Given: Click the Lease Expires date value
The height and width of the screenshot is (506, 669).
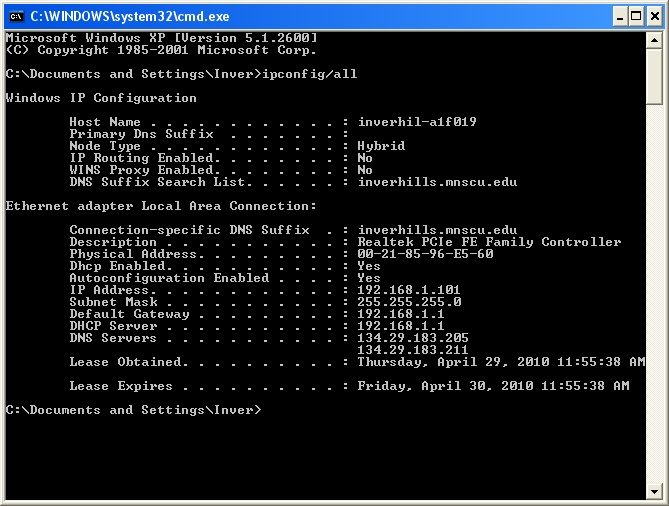Looking at the screenshot, I should pyautogui.click(x=493, y=386).
